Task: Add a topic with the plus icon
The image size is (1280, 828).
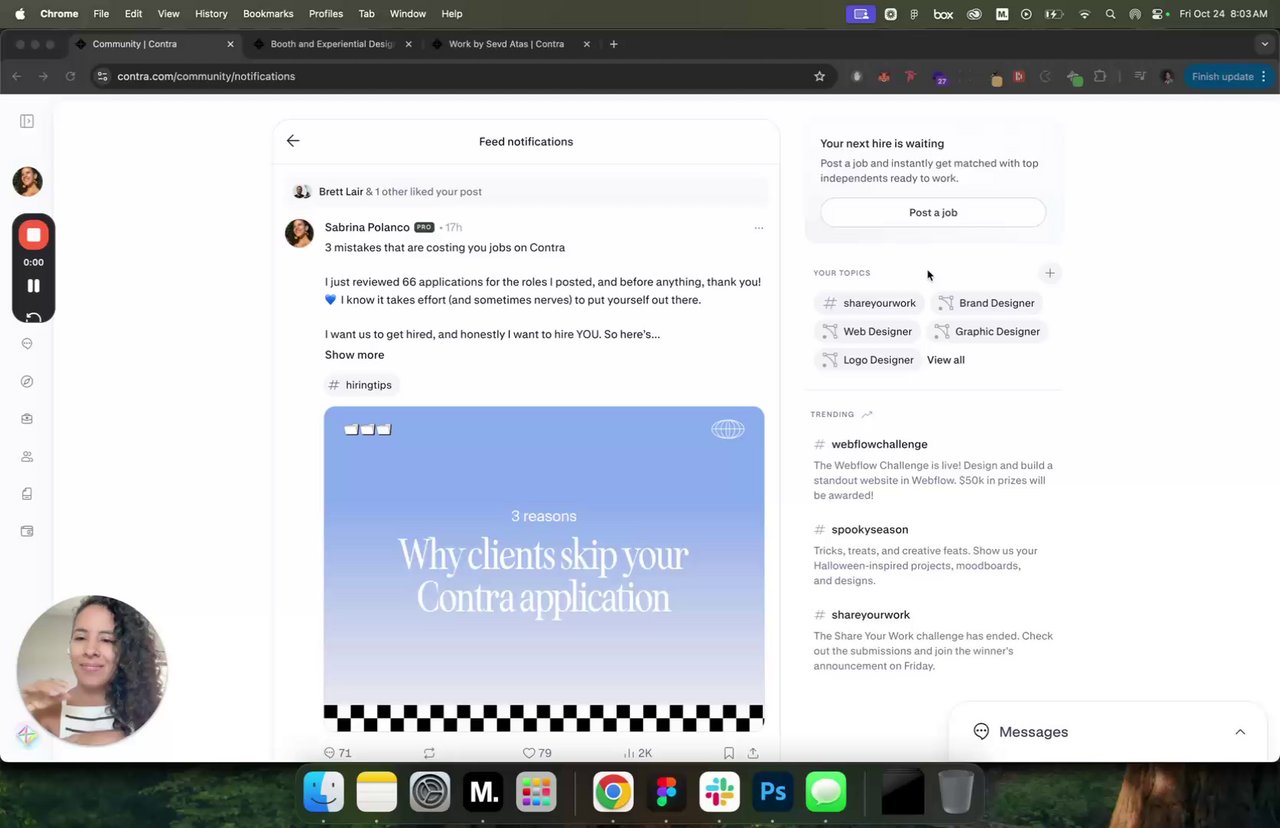Action: click(x=1050, y=273)
